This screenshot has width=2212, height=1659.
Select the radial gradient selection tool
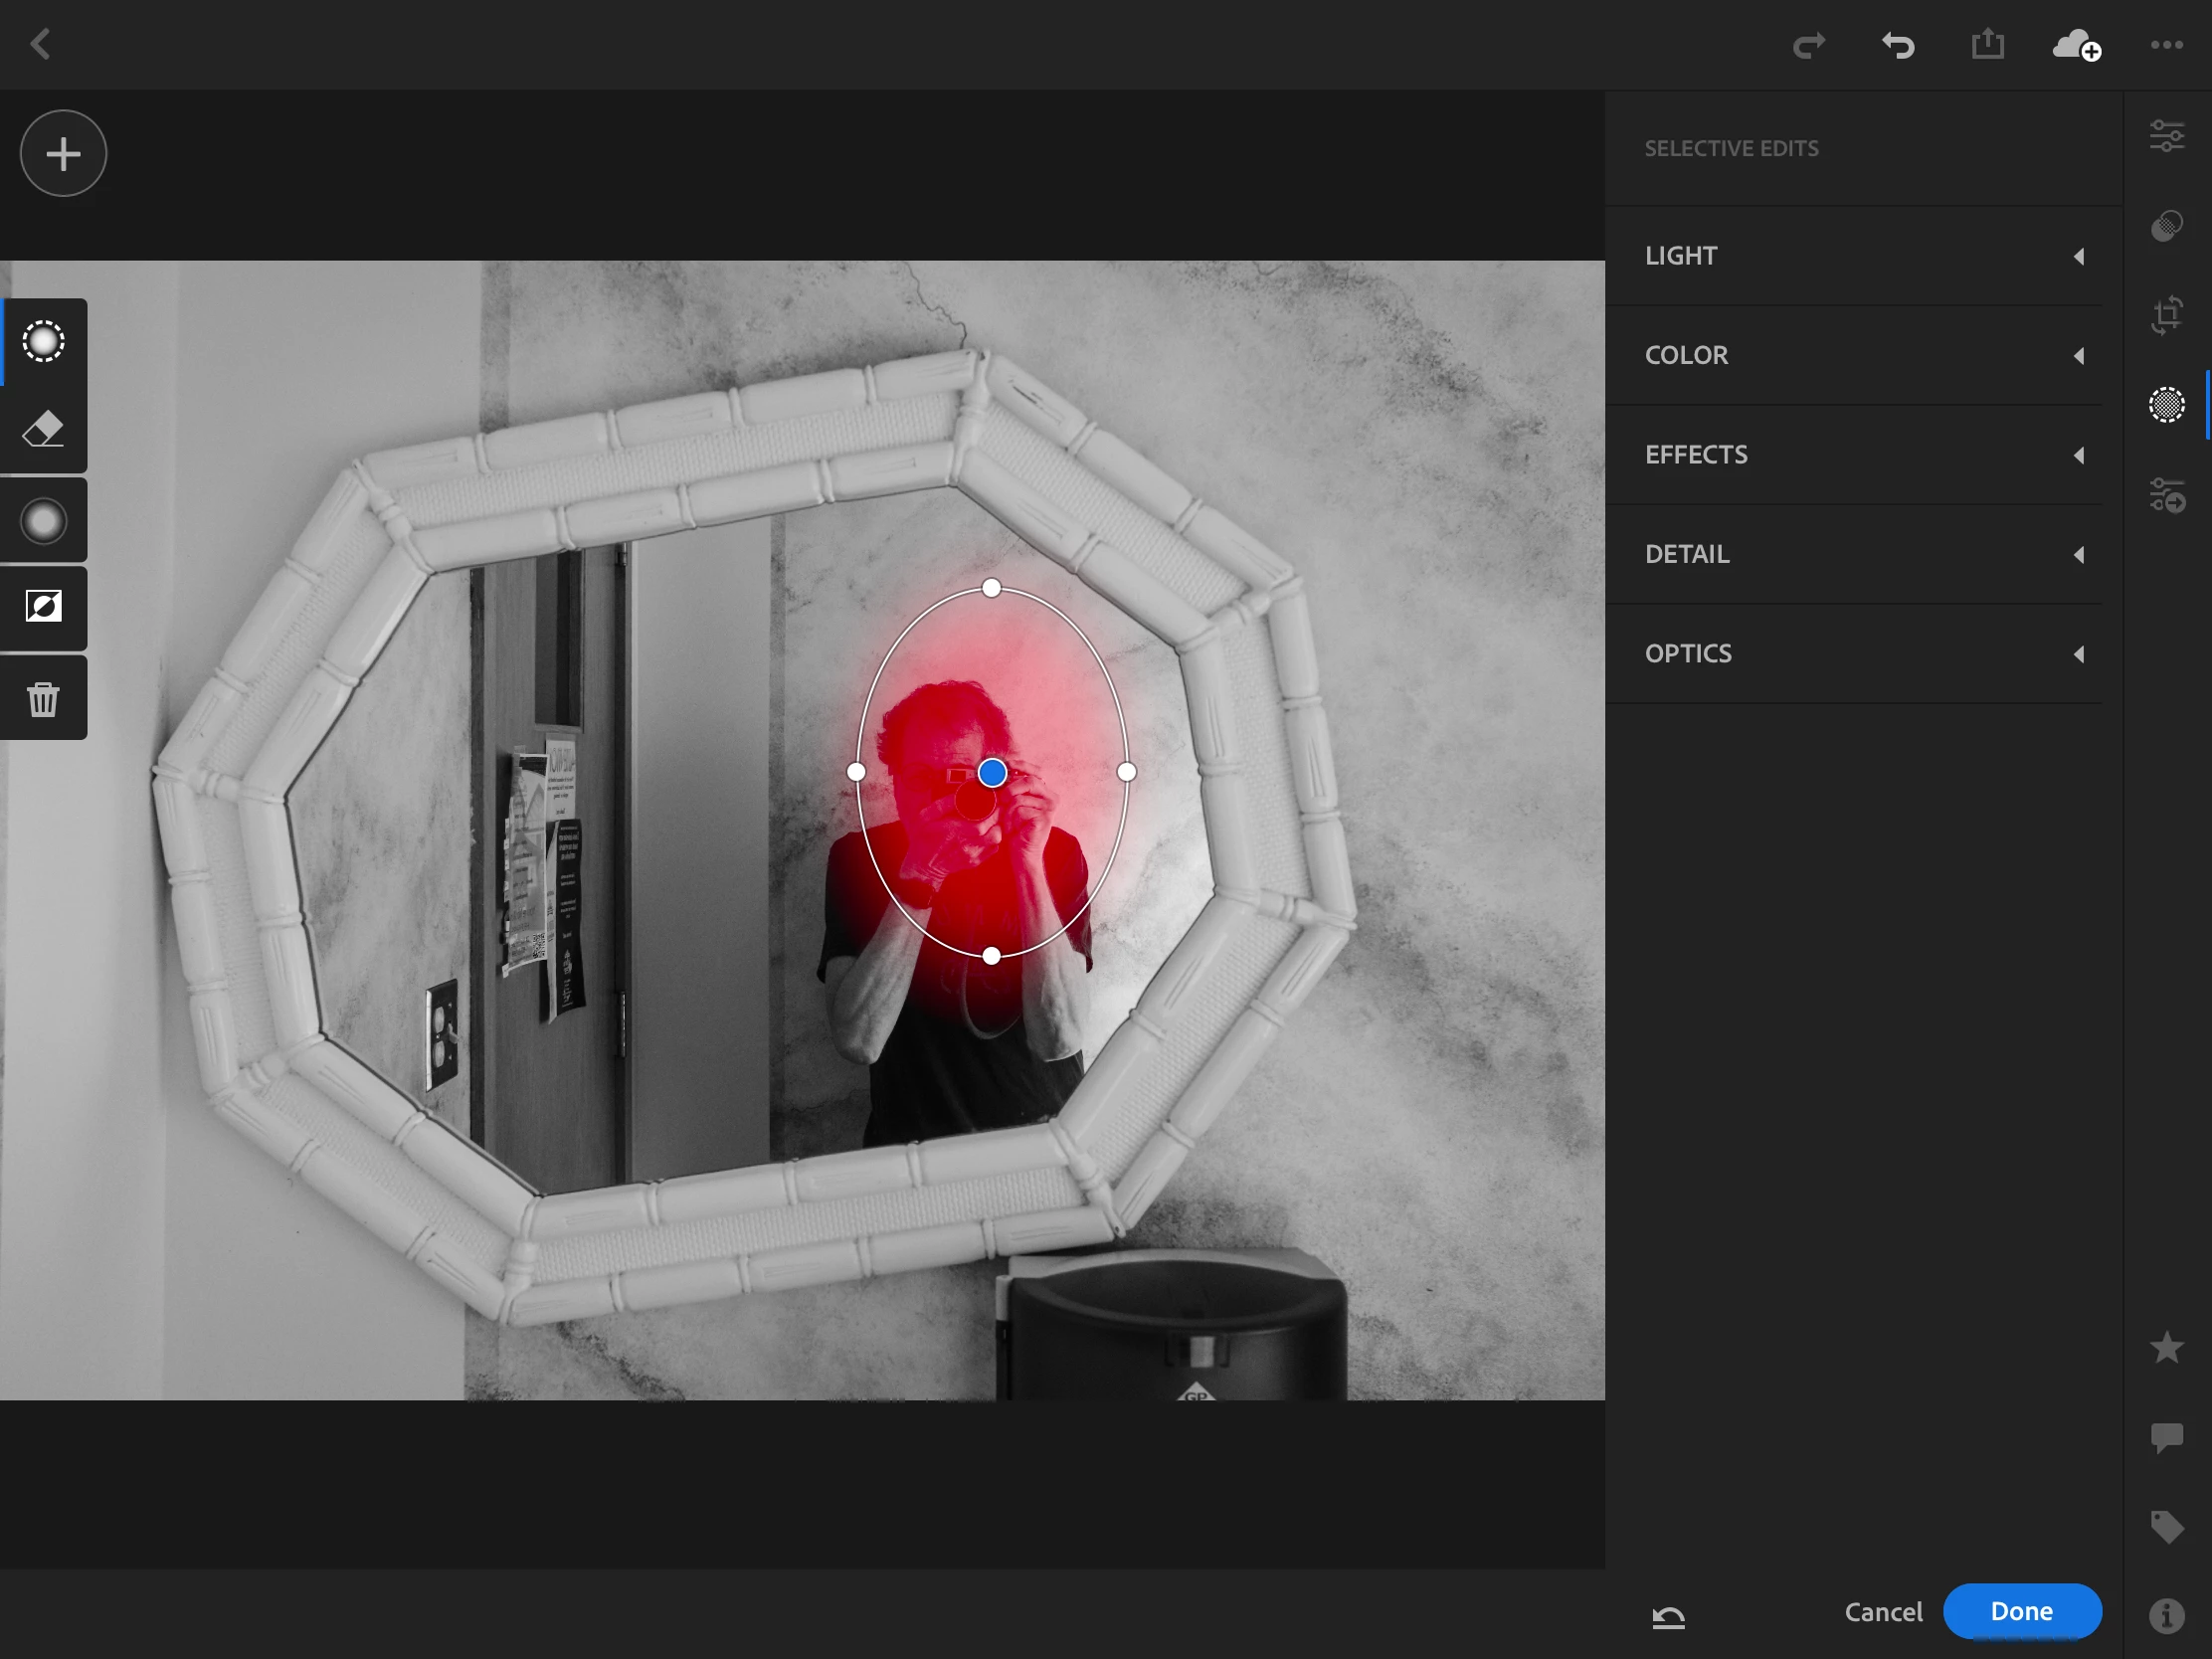[x=43, y=342]
